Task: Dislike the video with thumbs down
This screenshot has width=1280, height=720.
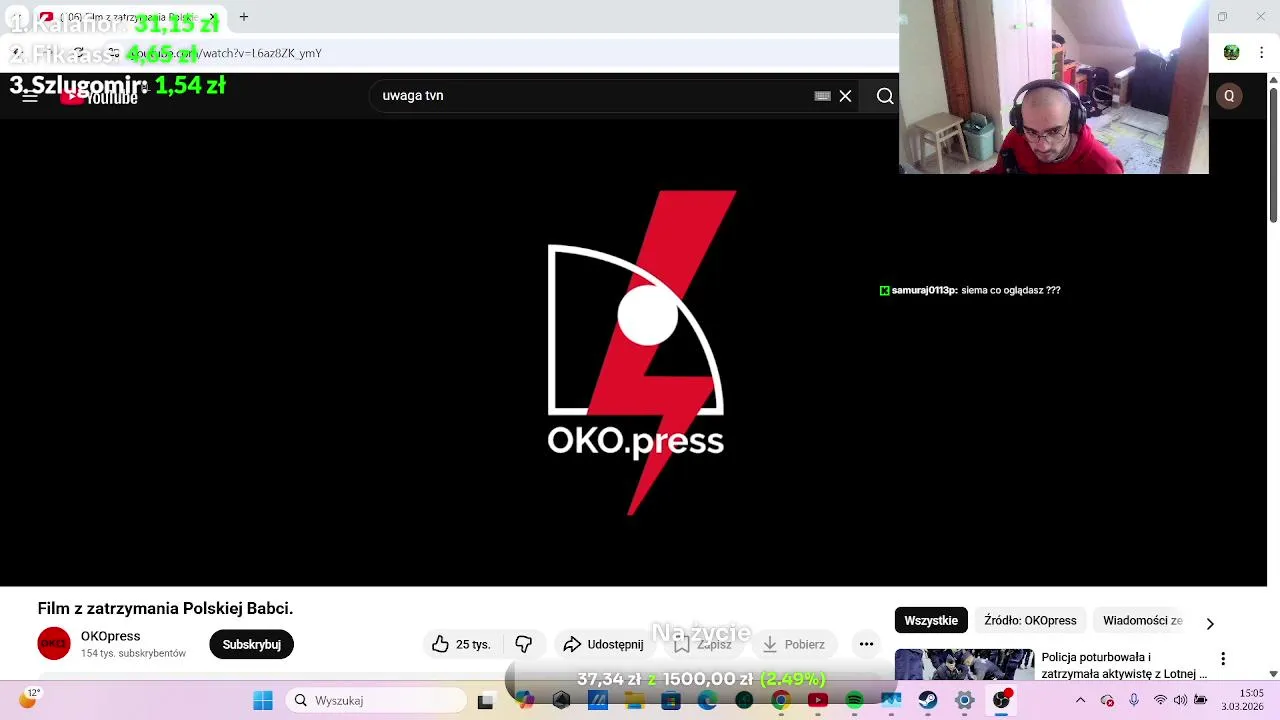Action: tap(523, 644)
